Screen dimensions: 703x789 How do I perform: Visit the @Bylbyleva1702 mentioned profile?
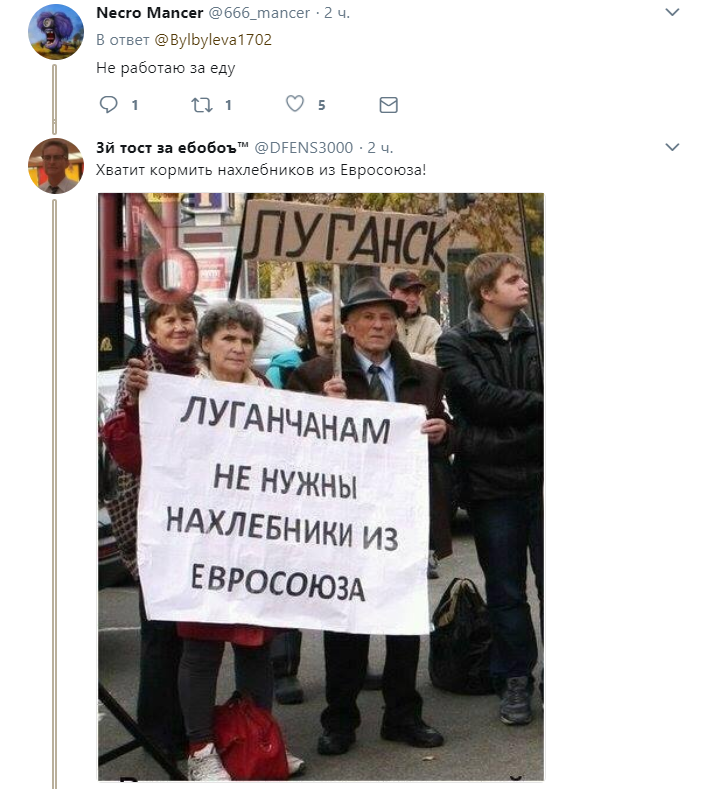click(213, 40)
